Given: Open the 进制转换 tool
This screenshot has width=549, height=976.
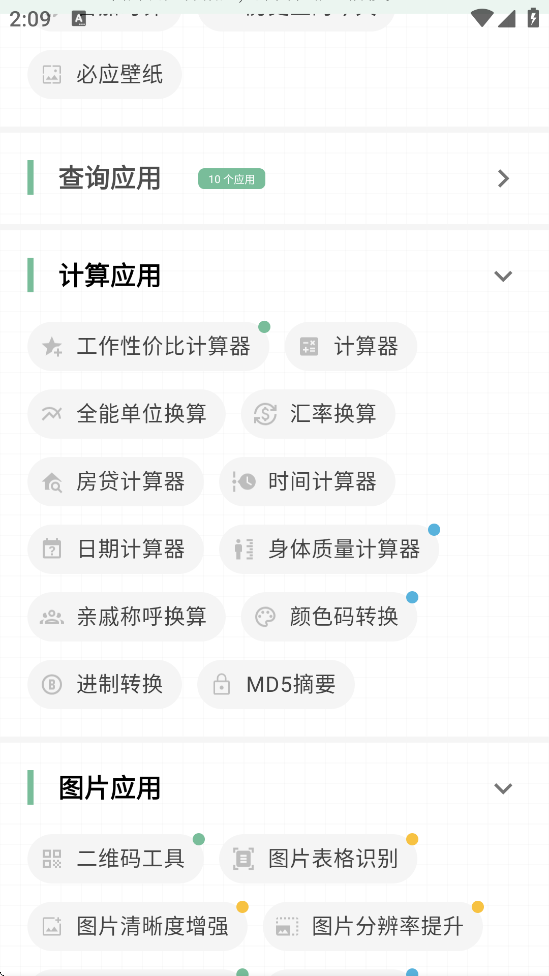Looking at the screenshot, I should coord(105,684).
